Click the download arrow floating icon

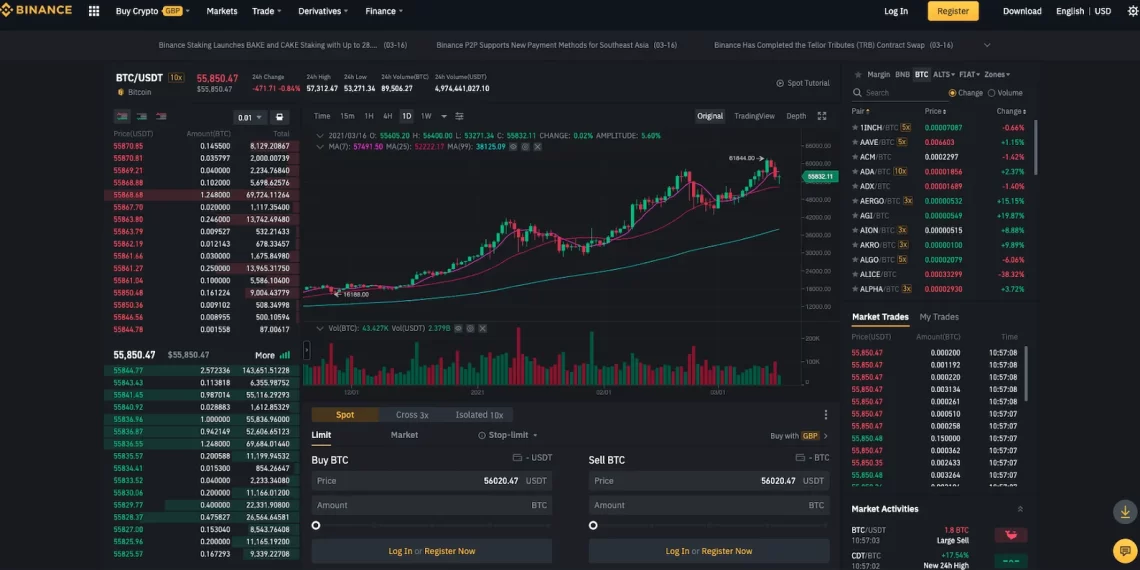coord(1125,512)
